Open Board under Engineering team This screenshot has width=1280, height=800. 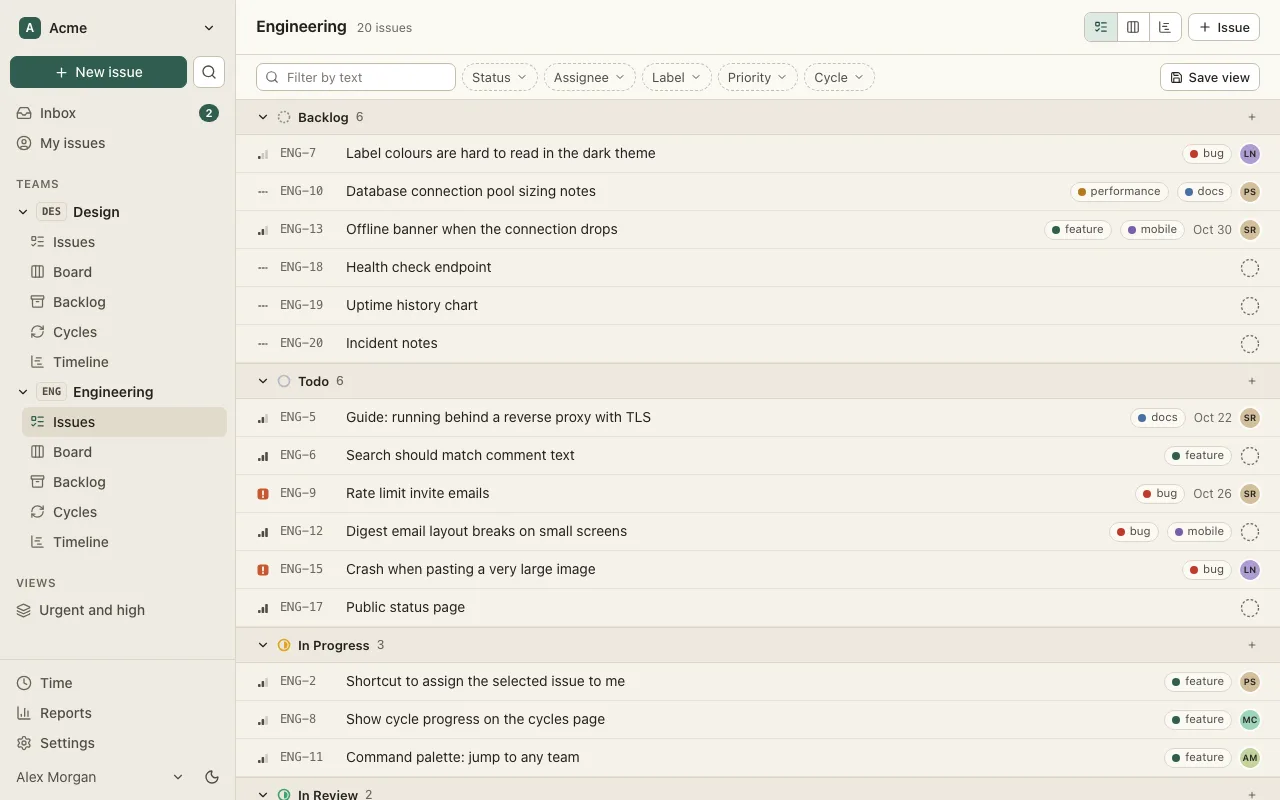tap(124, 452)
